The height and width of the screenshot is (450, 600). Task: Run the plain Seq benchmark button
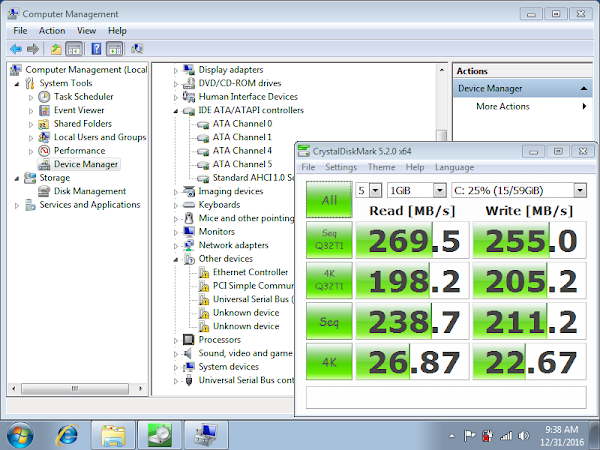pyautogui.click(x=329, y=321)
